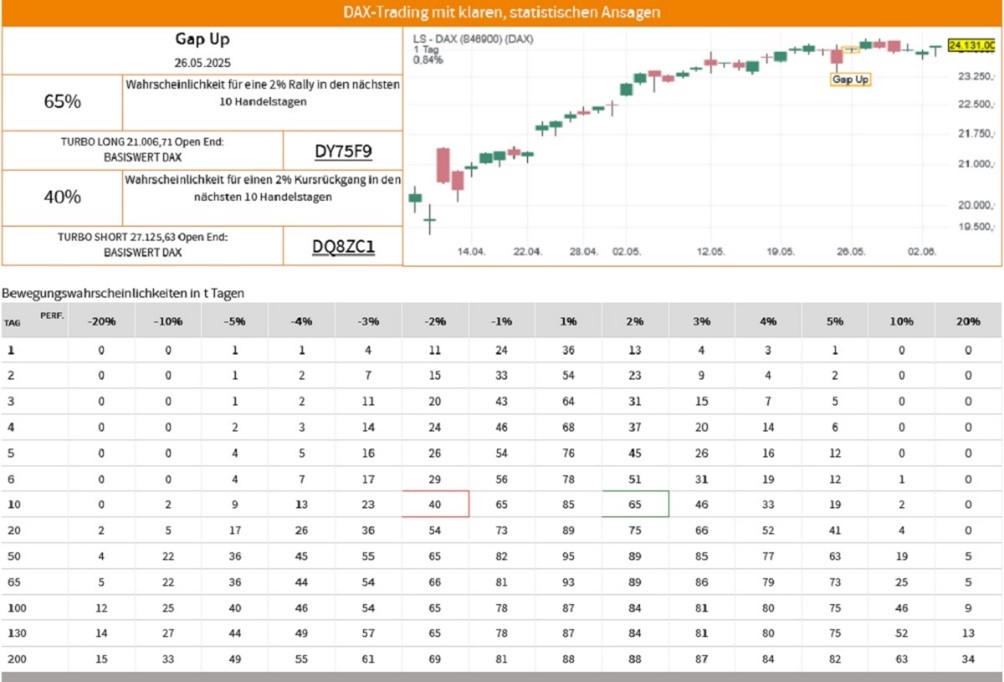Click the 23.250 price axis label
This screenshot has height=682, width=1004.
[976, 76]
